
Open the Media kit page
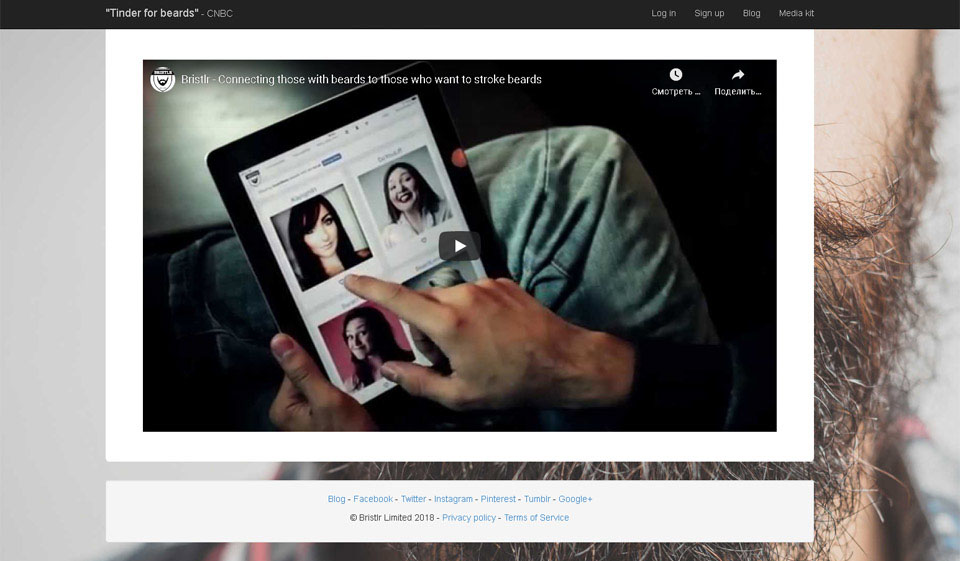[796, 13]
